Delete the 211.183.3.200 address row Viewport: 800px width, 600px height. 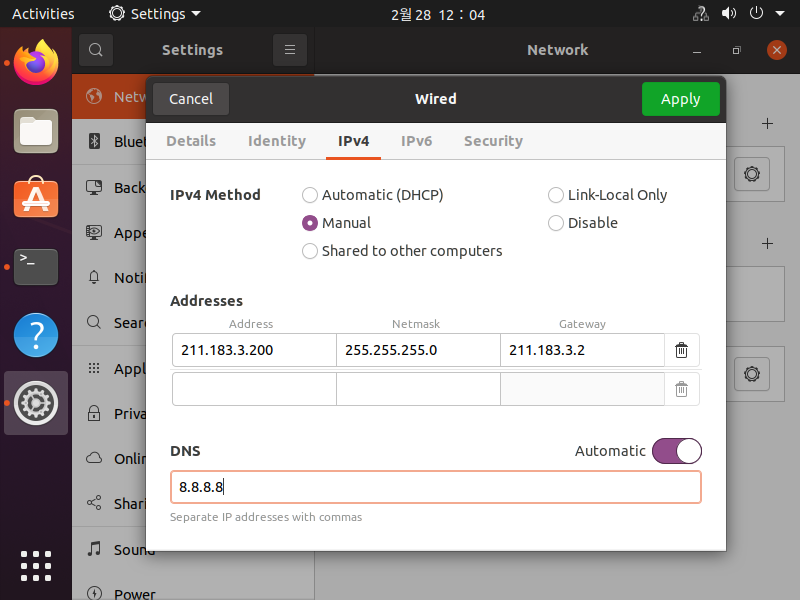click(x=681, y=351)
